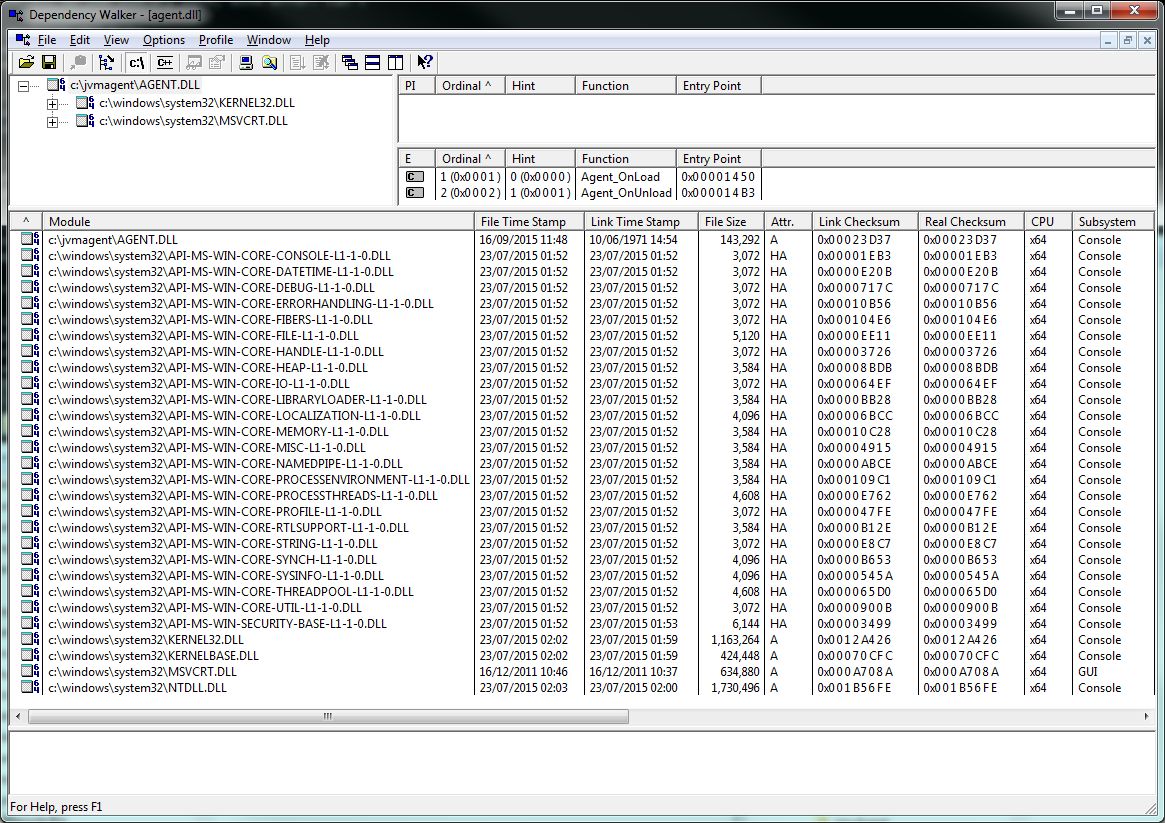The width and height of the screenshot is (1165, 823).
Task: Open the Help menu
Action: click(x=317, y=40)
